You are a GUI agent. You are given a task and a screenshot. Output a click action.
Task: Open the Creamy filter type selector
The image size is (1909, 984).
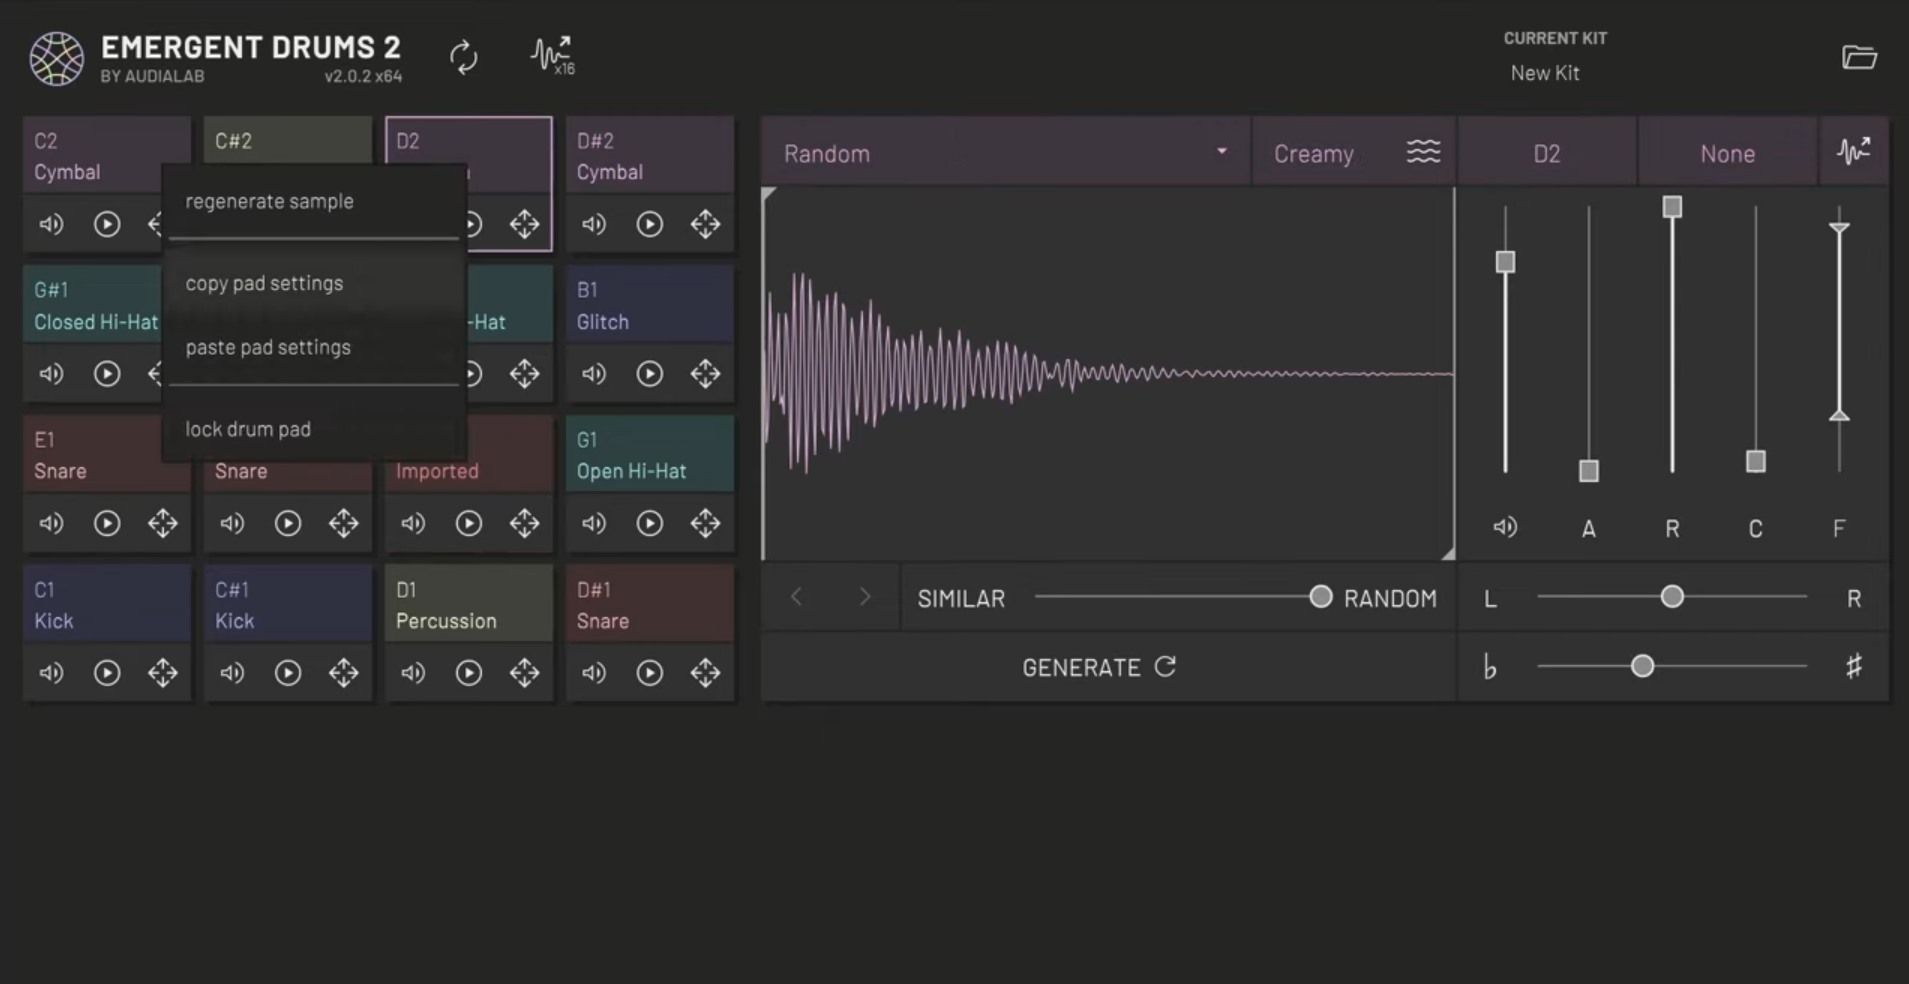(x=1355, y=153)
